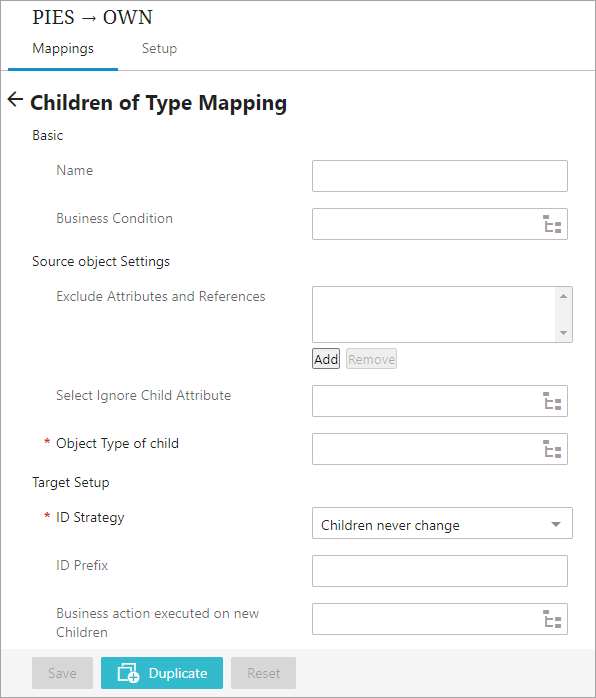Open Object Type of child picker icon
Viewport: 596px width, 698px height.
click(552, 449)
